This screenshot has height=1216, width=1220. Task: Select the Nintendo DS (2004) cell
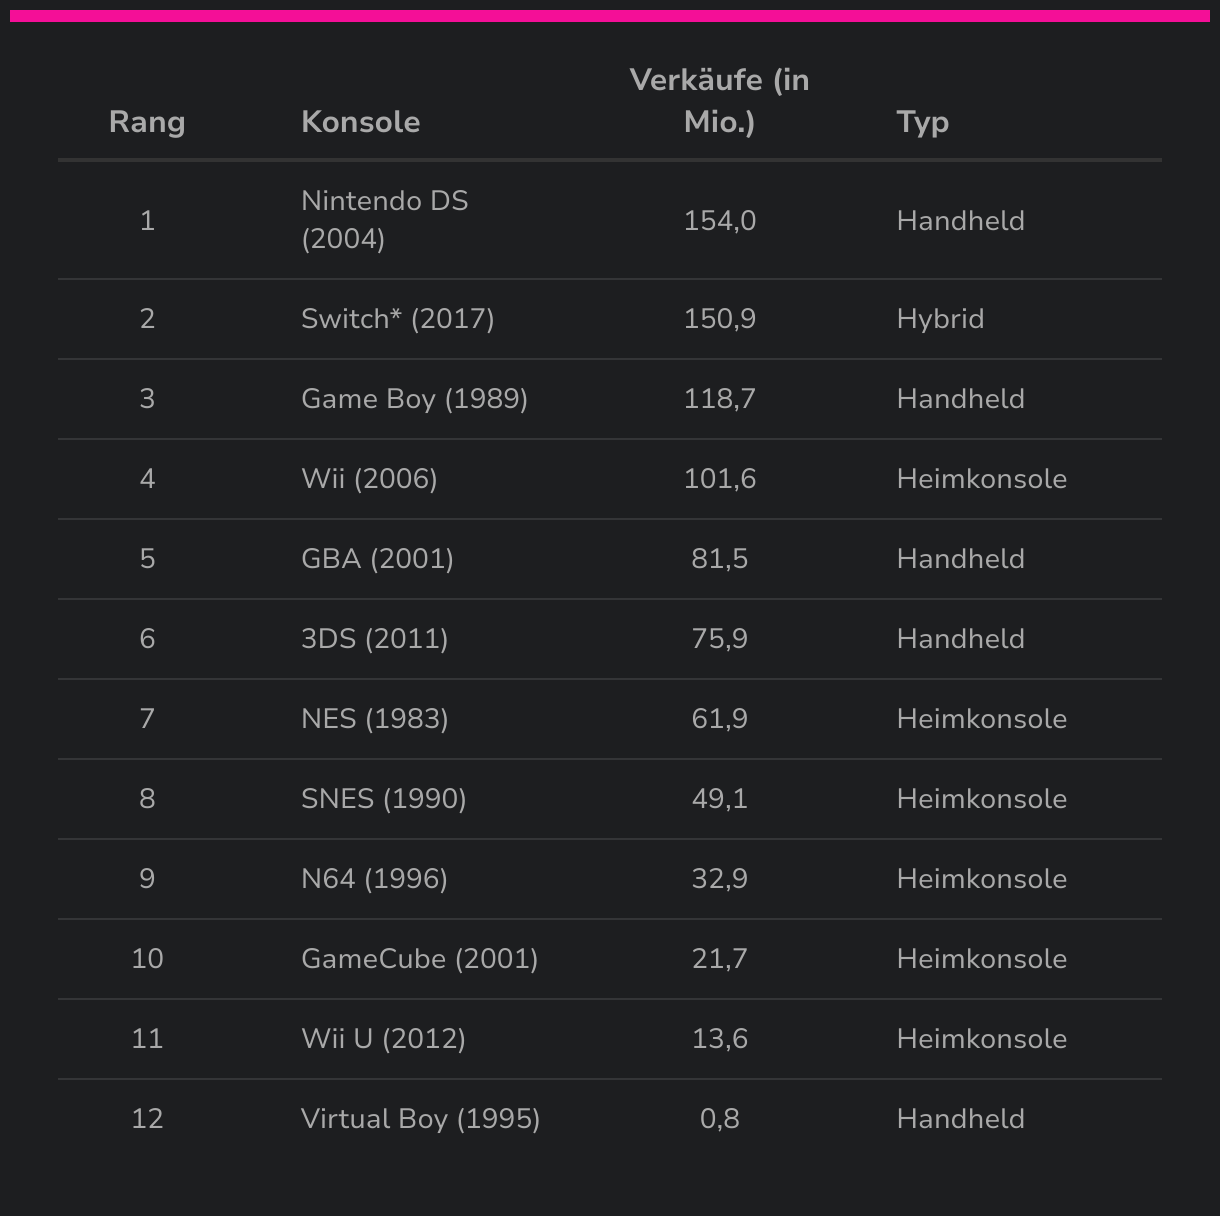pos(385,220)
